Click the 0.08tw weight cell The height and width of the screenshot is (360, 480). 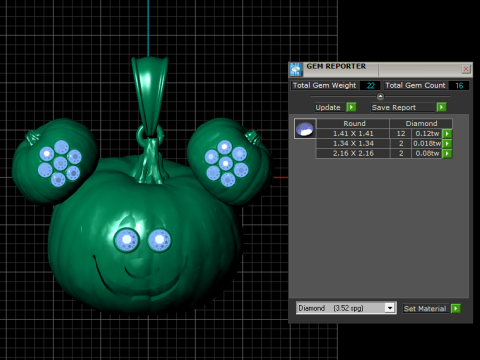click(x=427, y=154)
